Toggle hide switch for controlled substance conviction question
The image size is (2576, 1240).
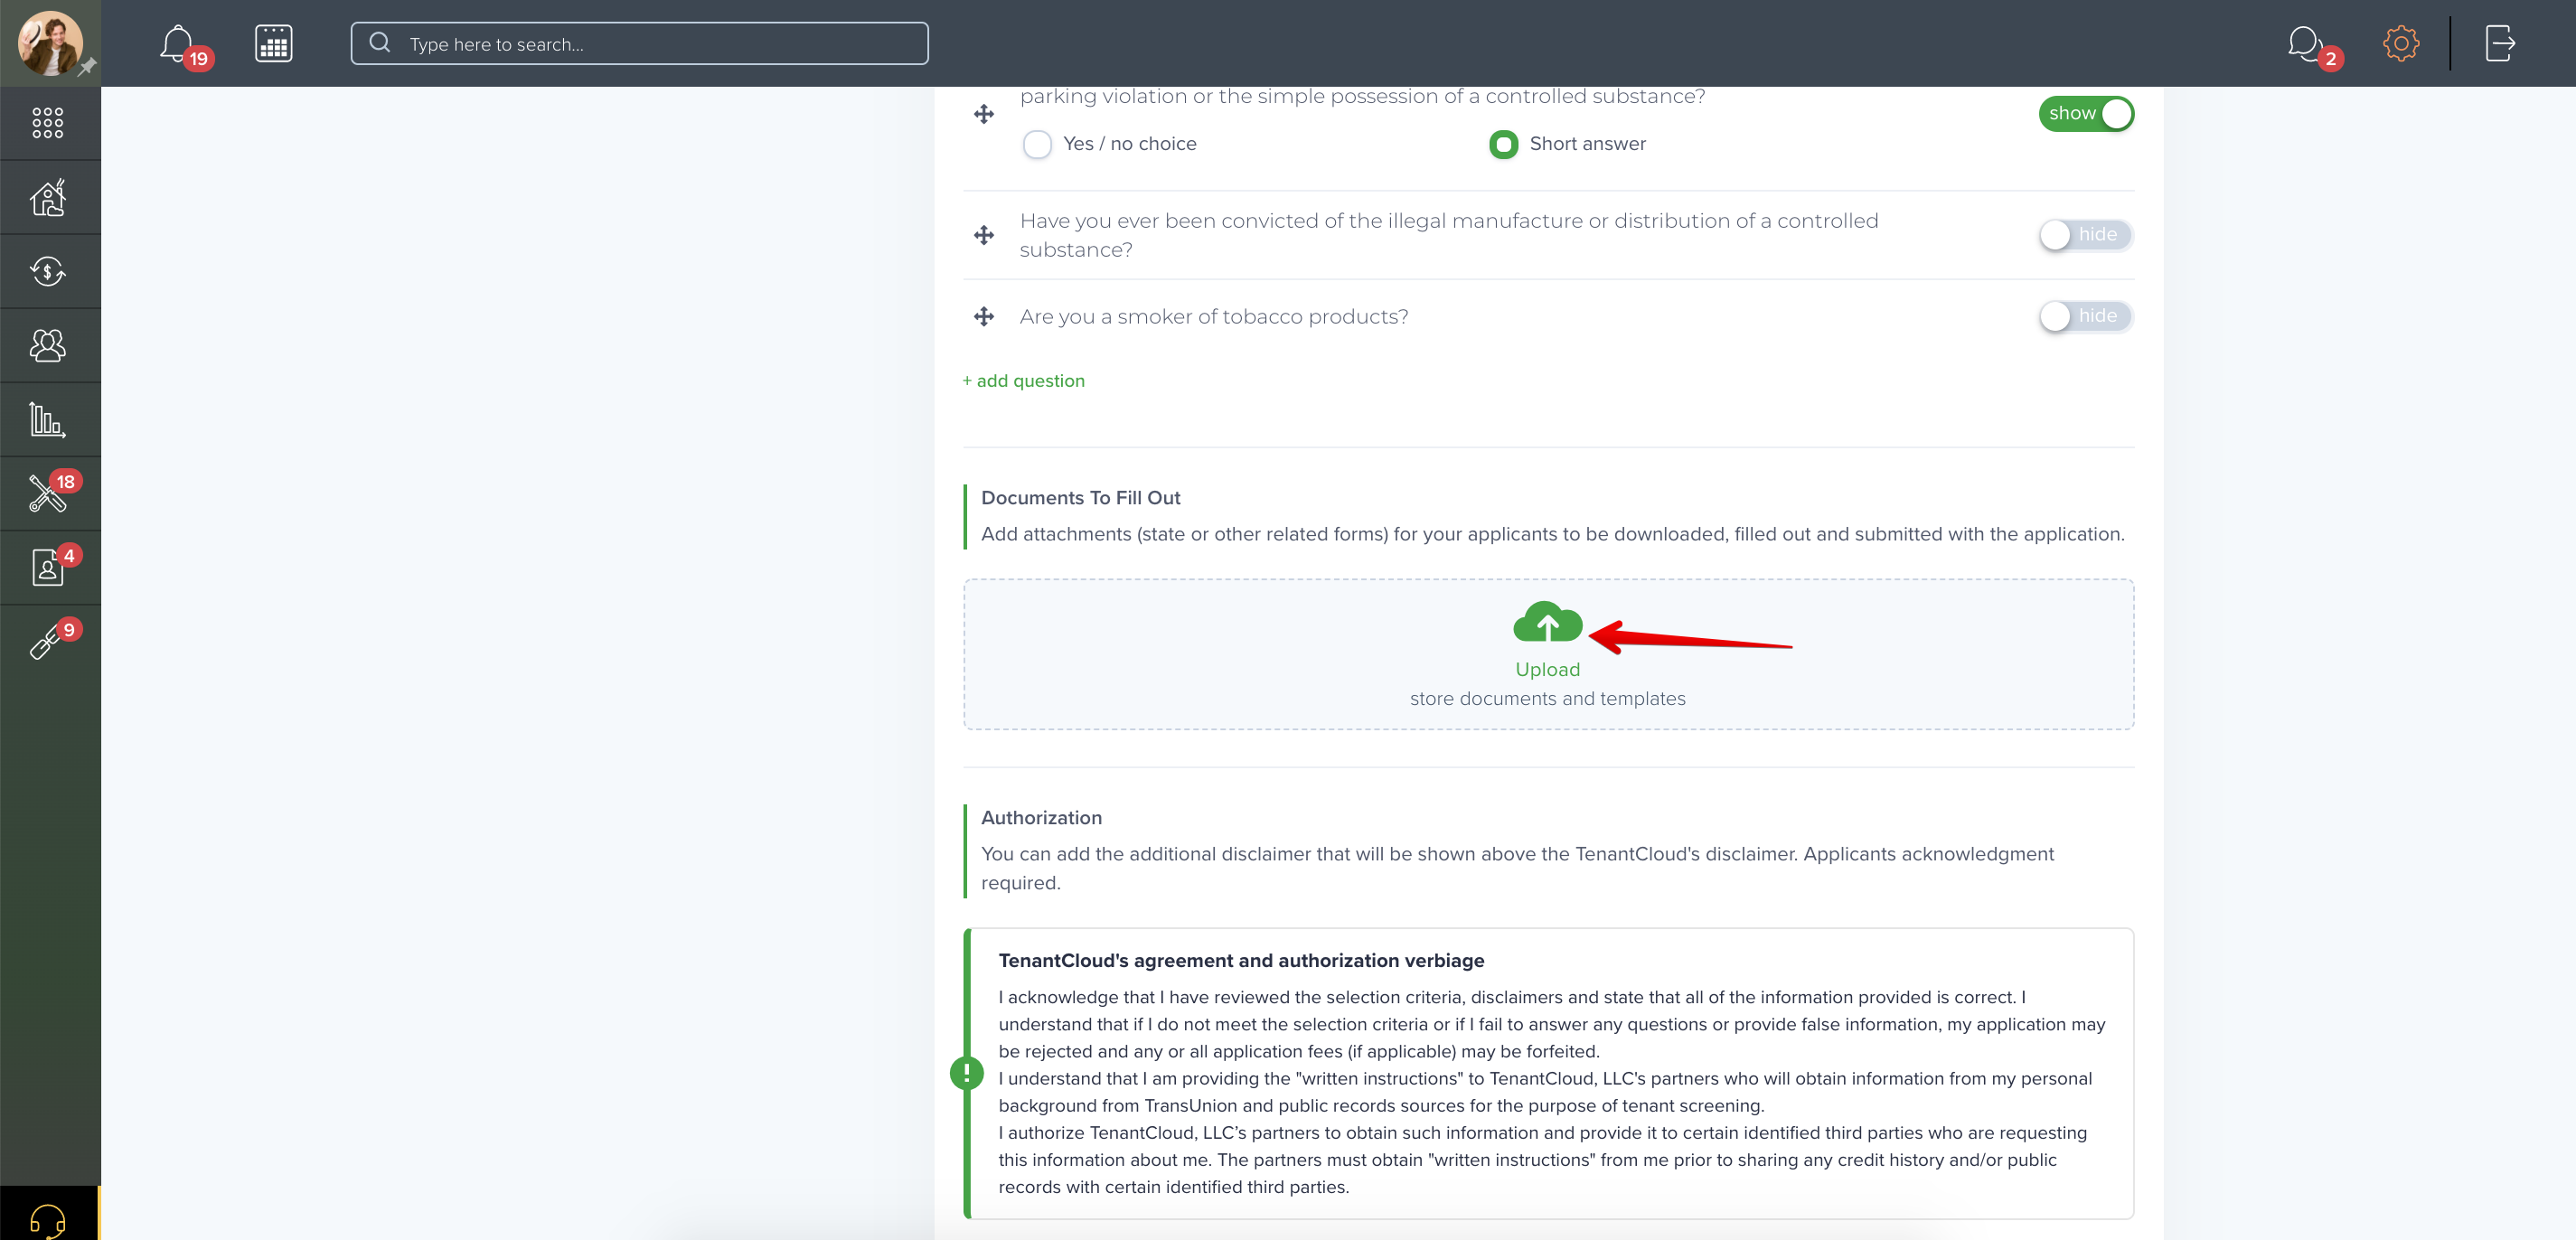[x=2086, y=234]
